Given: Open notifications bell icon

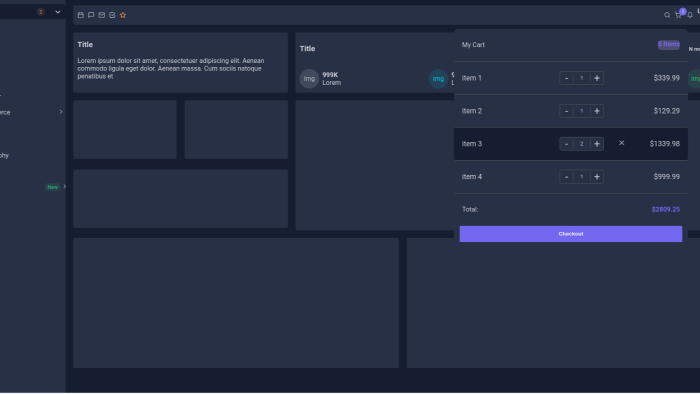Looking at the screenshot, I should (x=690, y=15).
